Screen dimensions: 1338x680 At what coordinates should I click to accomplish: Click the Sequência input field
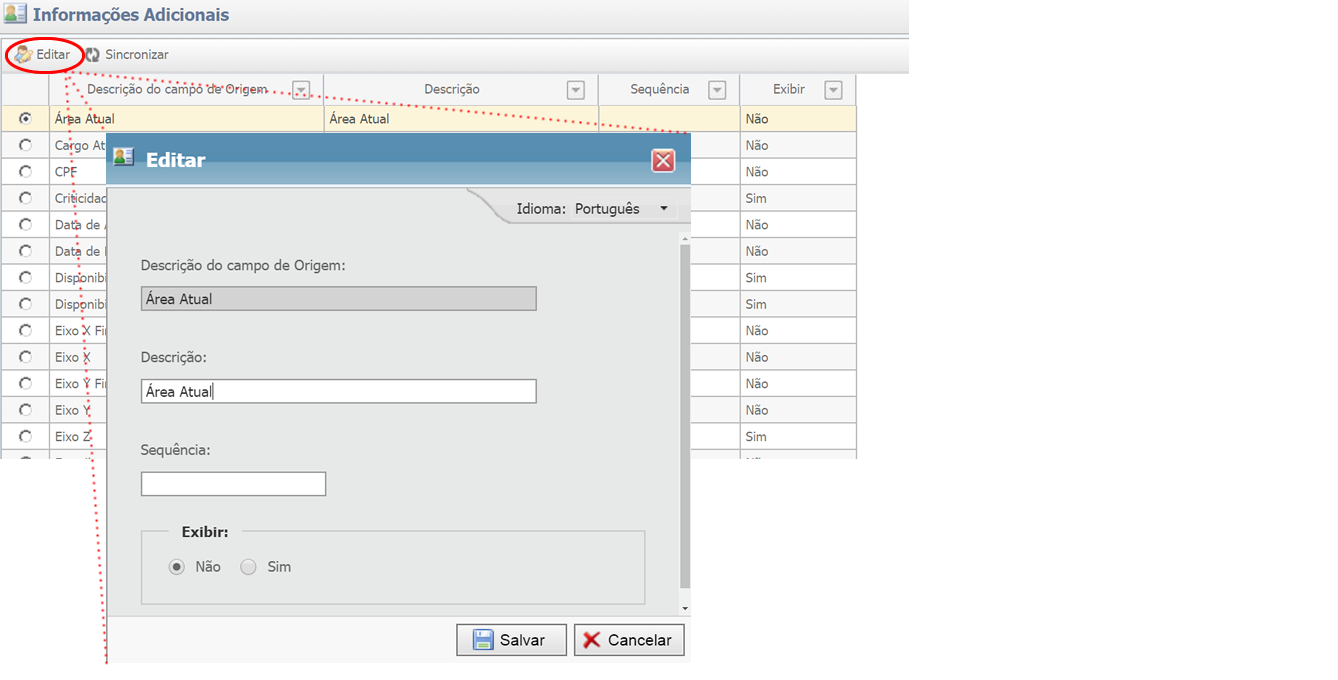[233, 484]
